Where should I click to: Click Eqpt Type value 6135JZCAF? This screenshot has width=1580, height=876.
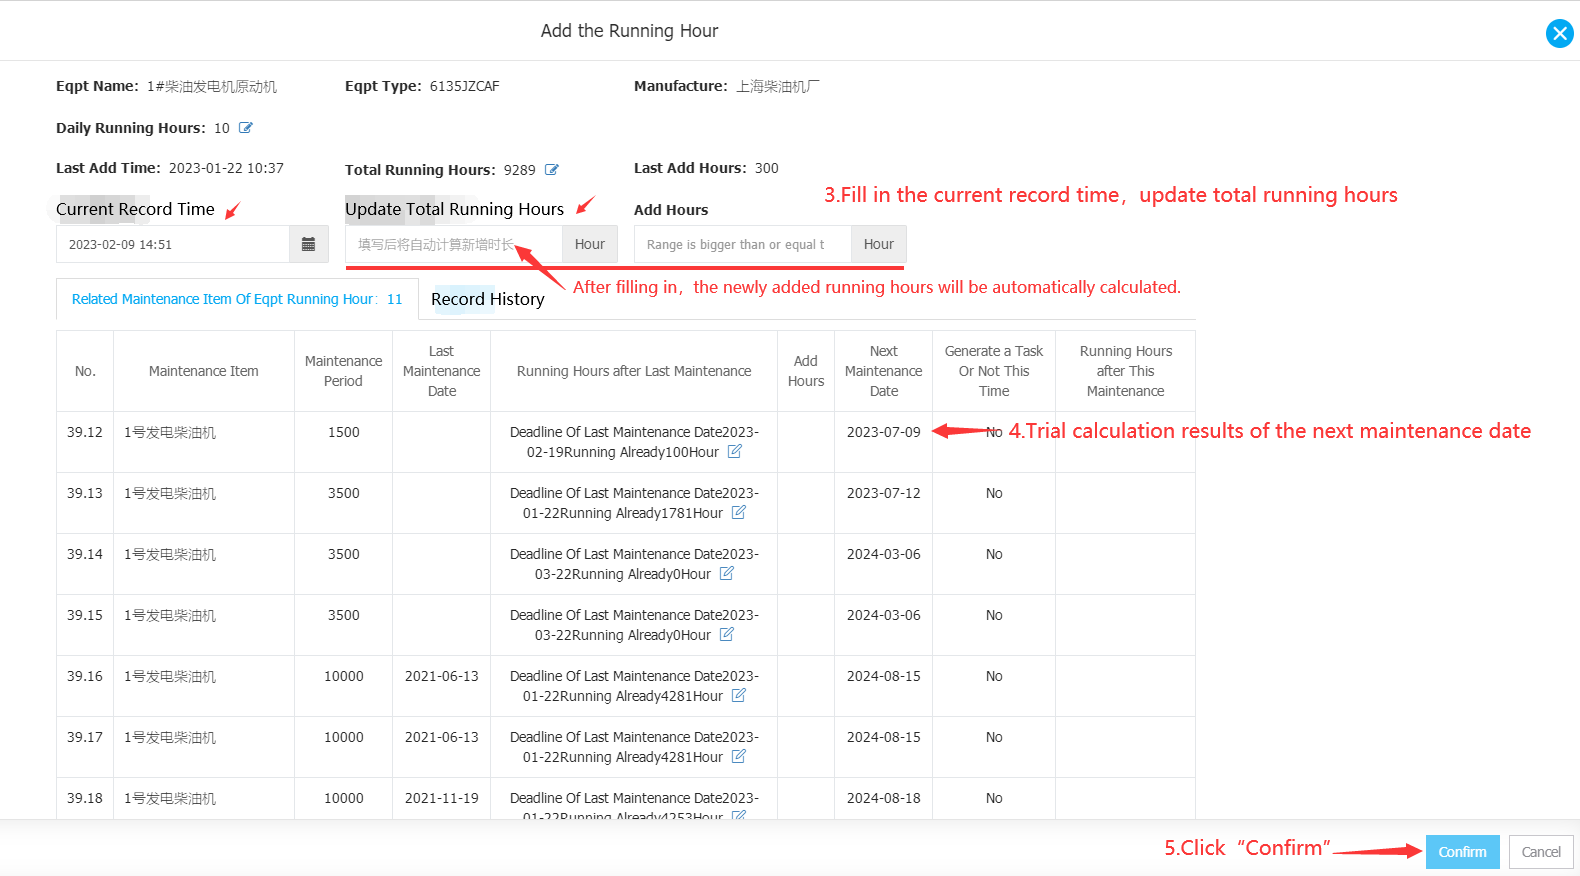(x=465, y=86)
